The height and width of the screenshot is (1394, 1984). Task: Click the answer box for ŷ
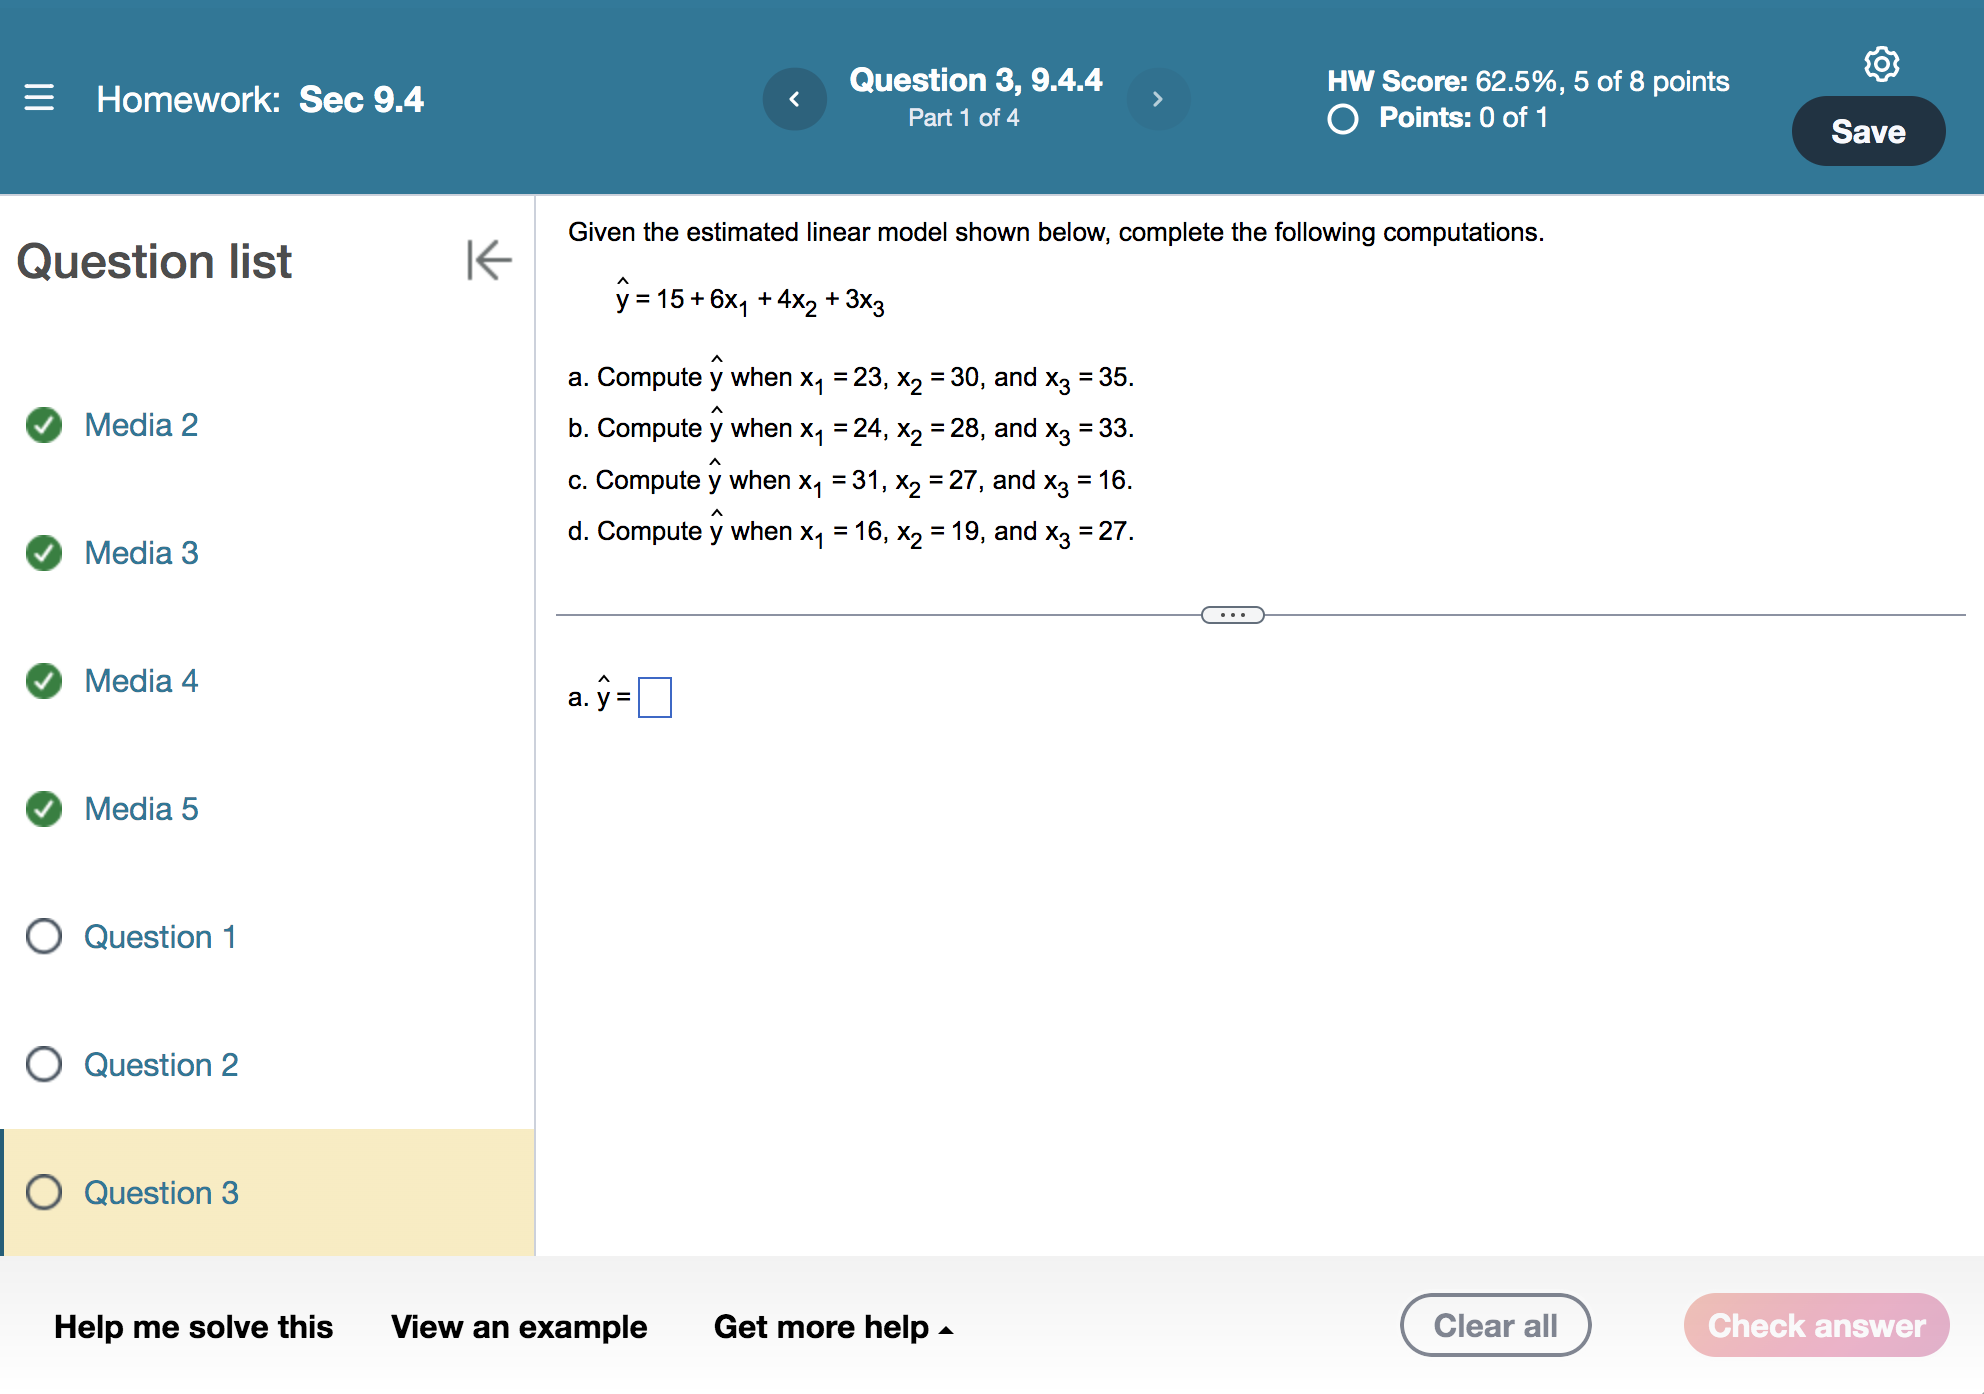coord(655,698)
